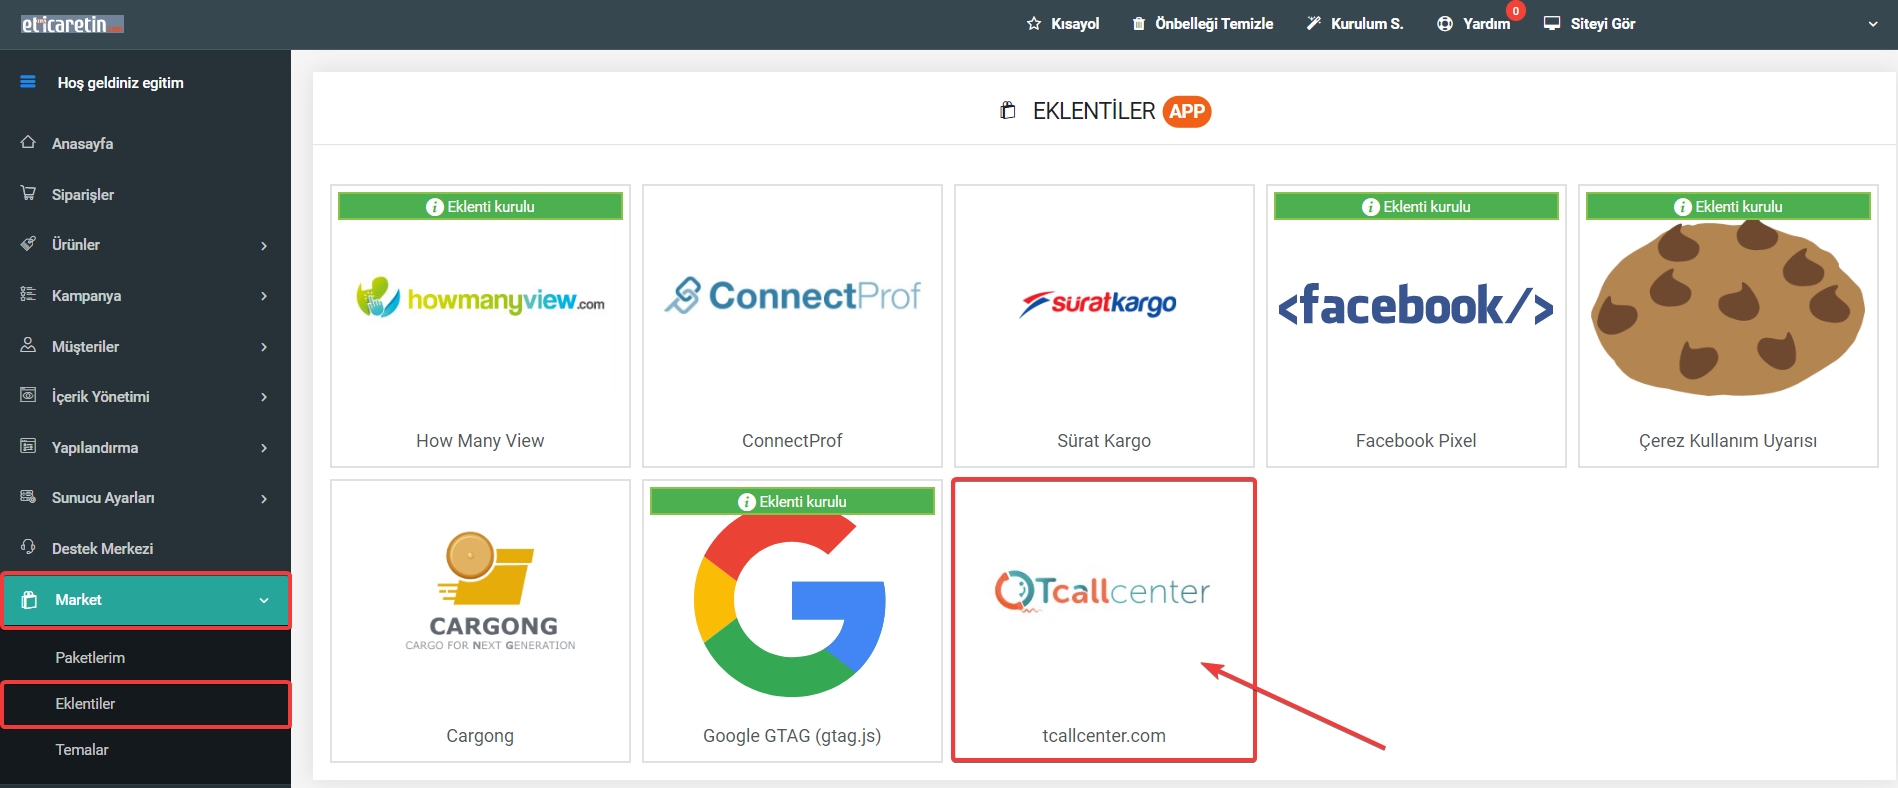1898x788 pixels.
Task: Expand the Sunucu Ayarları chevron
Action: pyautogui.click(x=264, y=498)
